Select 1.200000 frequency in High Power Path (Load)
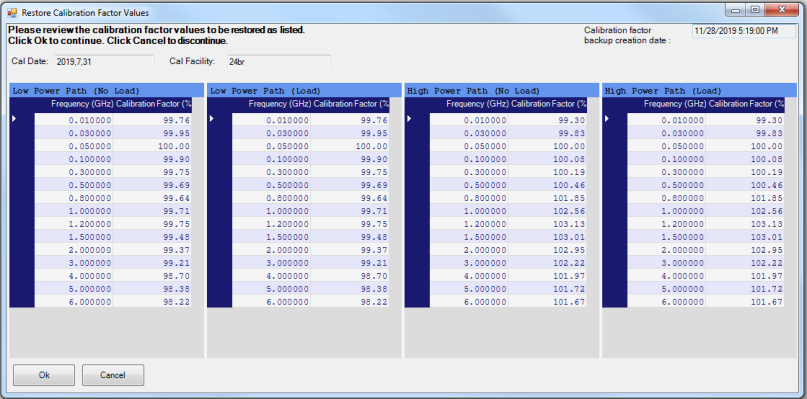Screen dimensions: 807x399 tap(667, 224)
